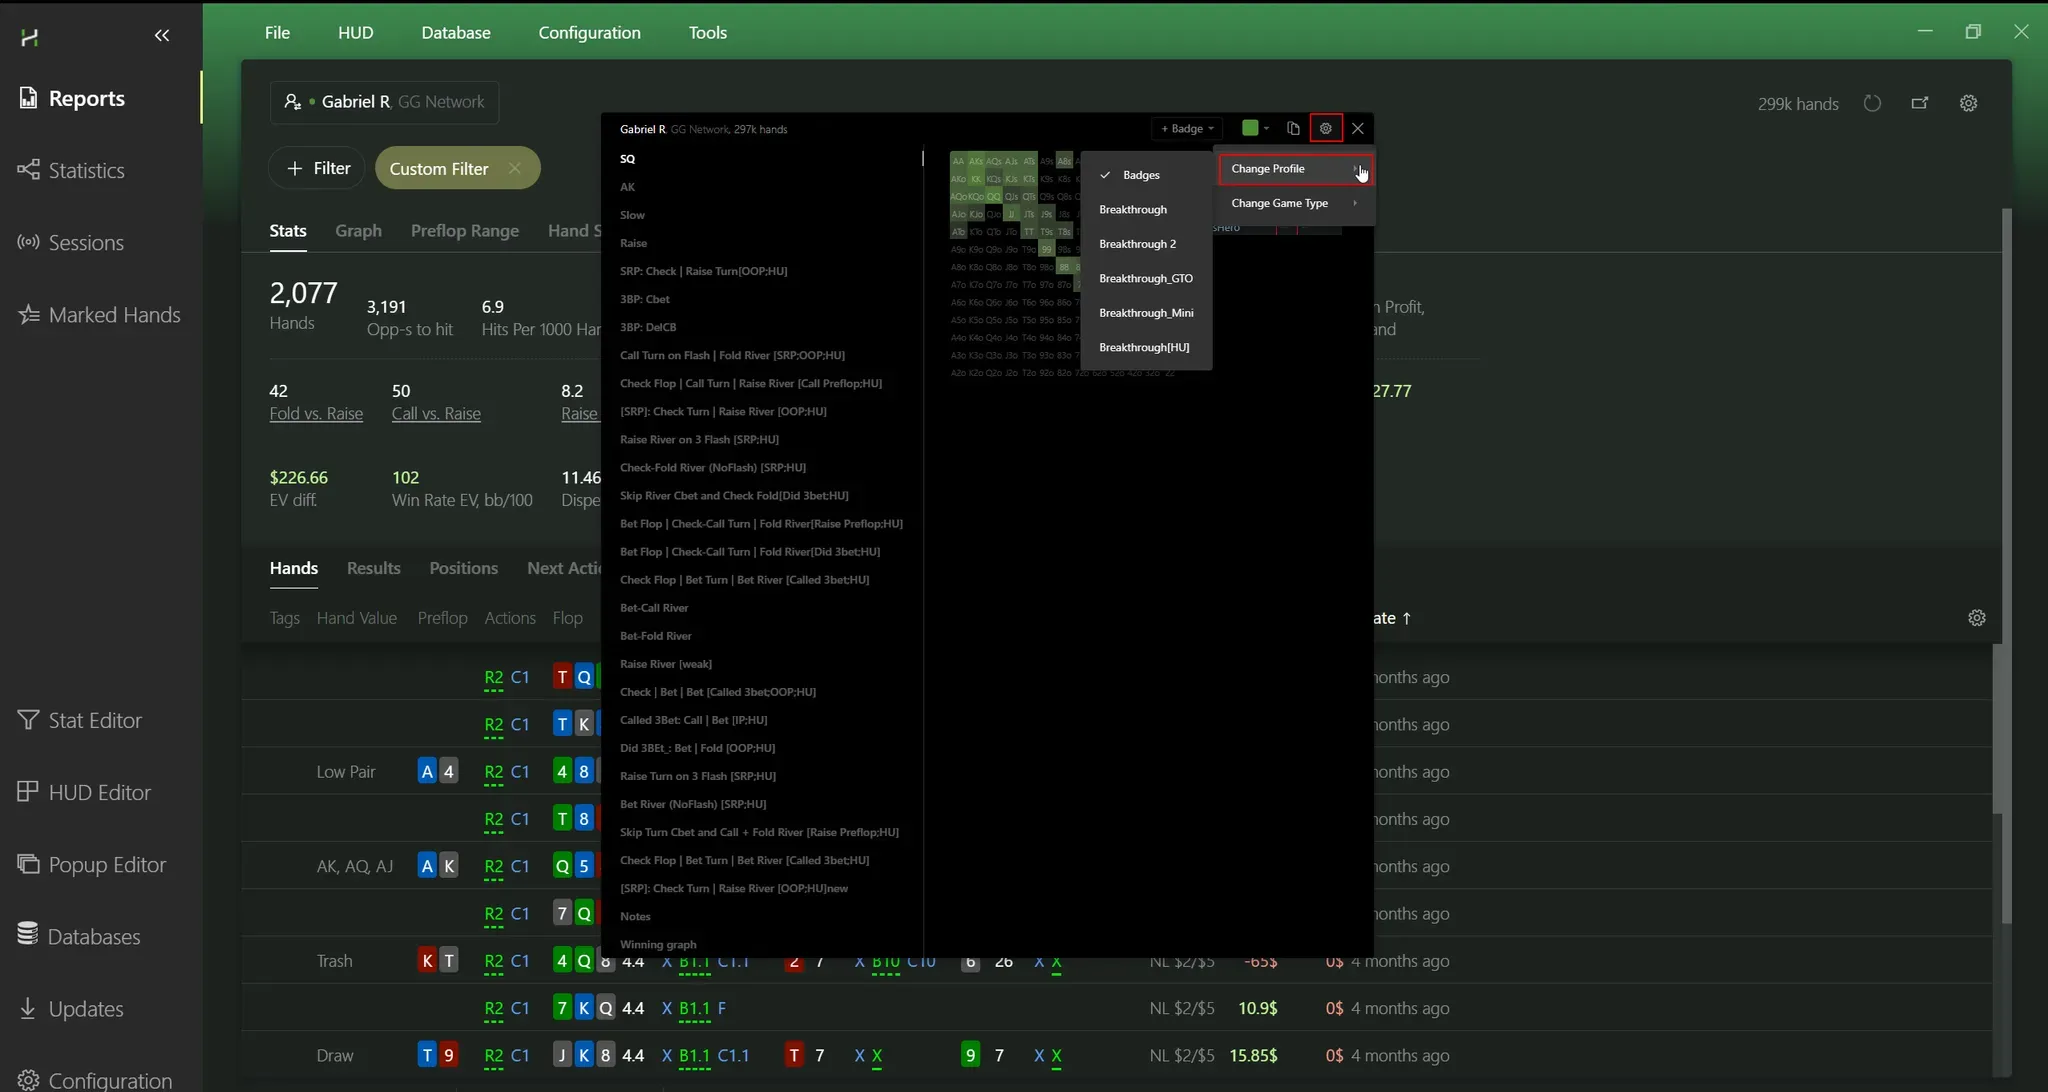
Task: Open the + Badge dropdown
Action: [1187, 128]
